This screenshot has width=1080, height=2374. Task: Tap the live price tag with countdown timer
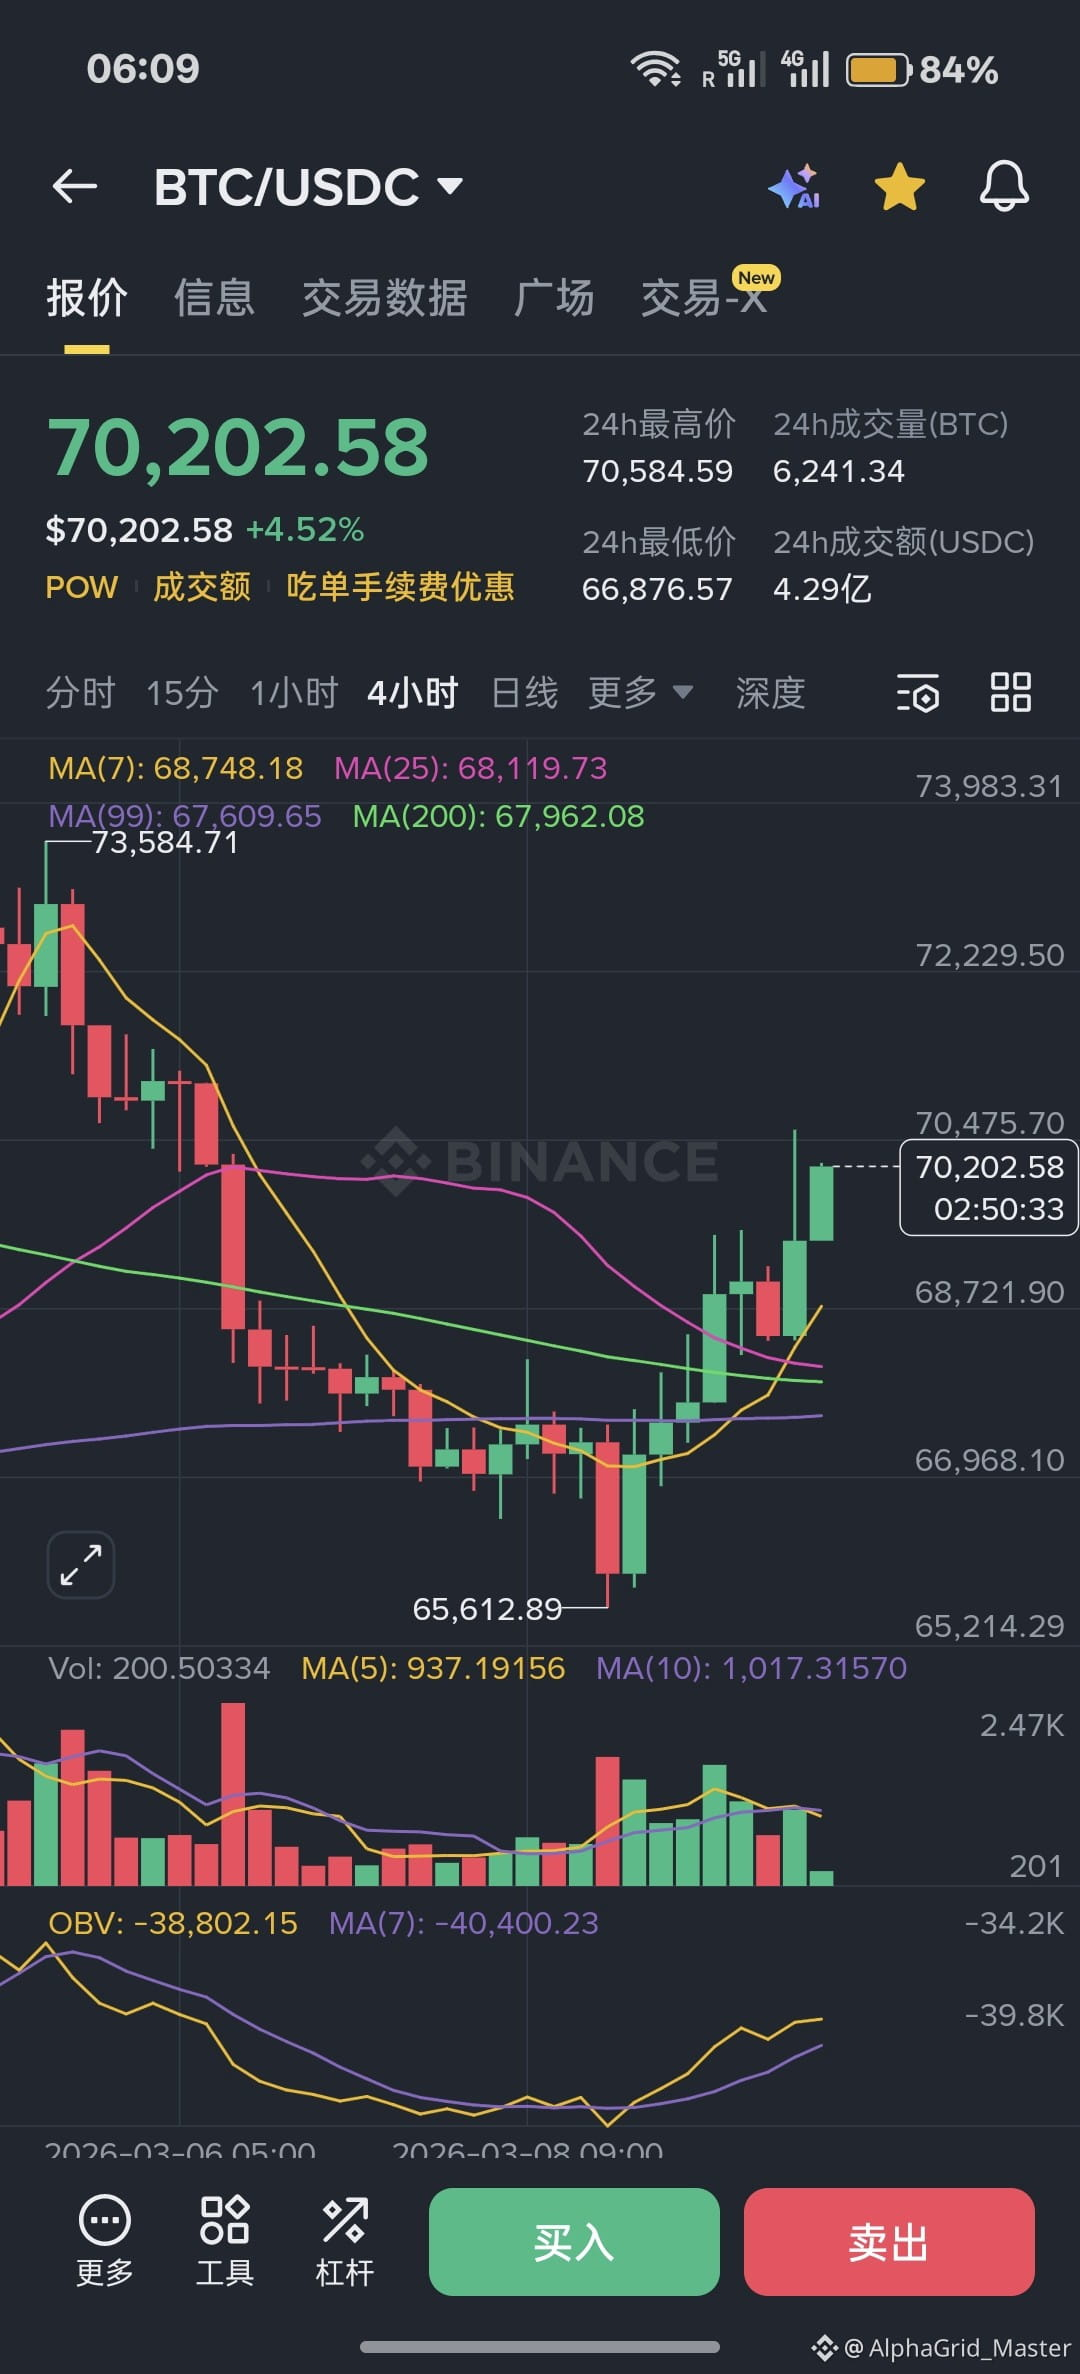[x=989, y=1188]
